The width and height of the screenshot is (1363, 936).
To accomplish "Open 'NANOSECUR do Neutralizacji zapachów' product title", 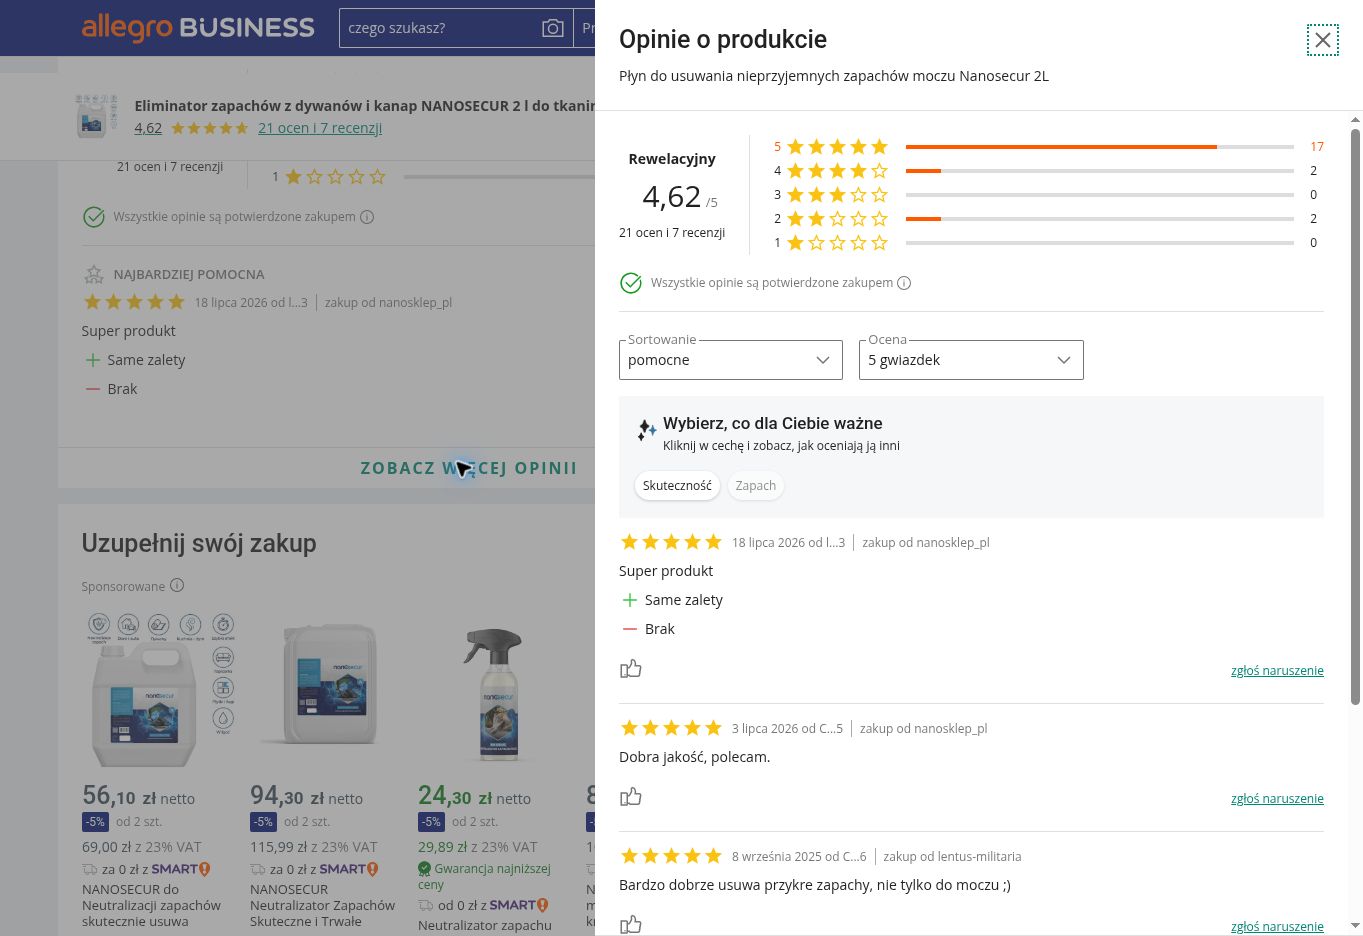I will click(151, 905).
